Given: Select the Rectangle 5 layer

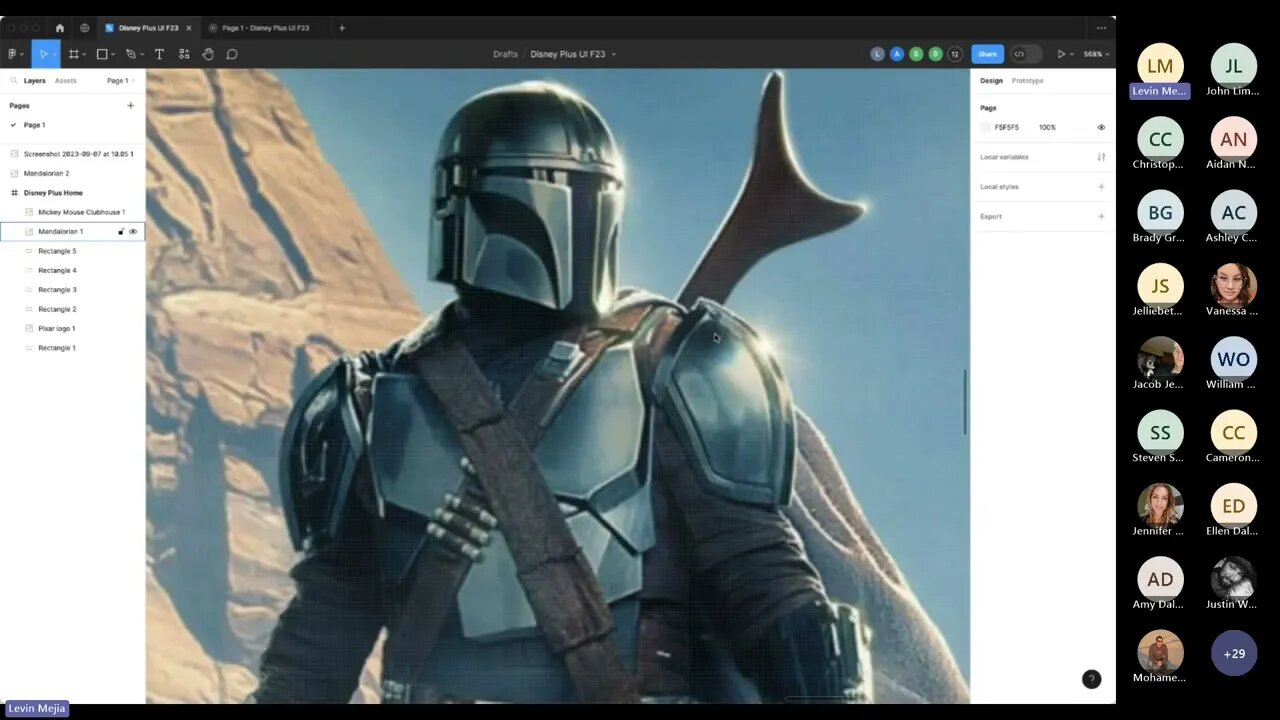Looking at the screenshot, I should click(72, 251).
